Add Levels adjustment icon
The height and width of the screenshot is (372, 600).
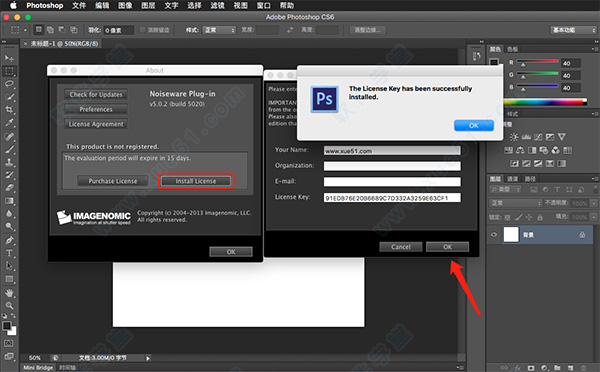[x=526, y=137]
